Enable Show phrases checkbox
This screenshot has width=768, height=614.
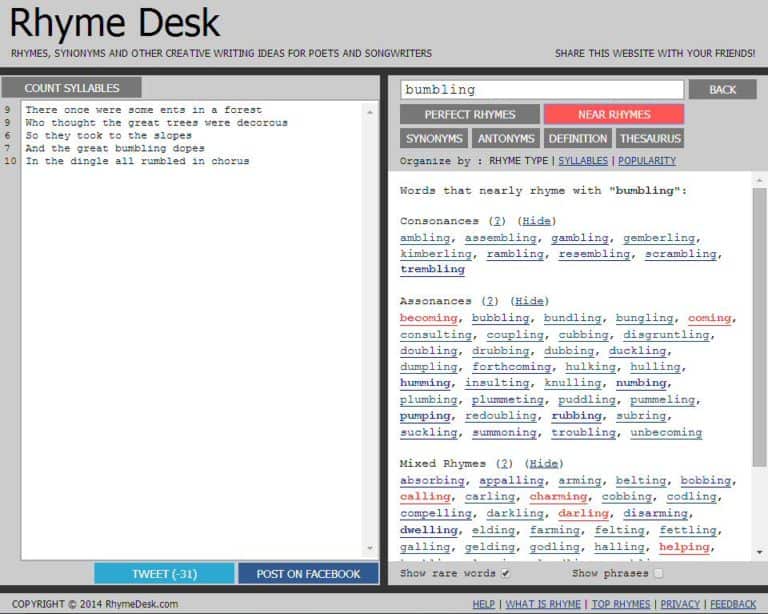658,573
